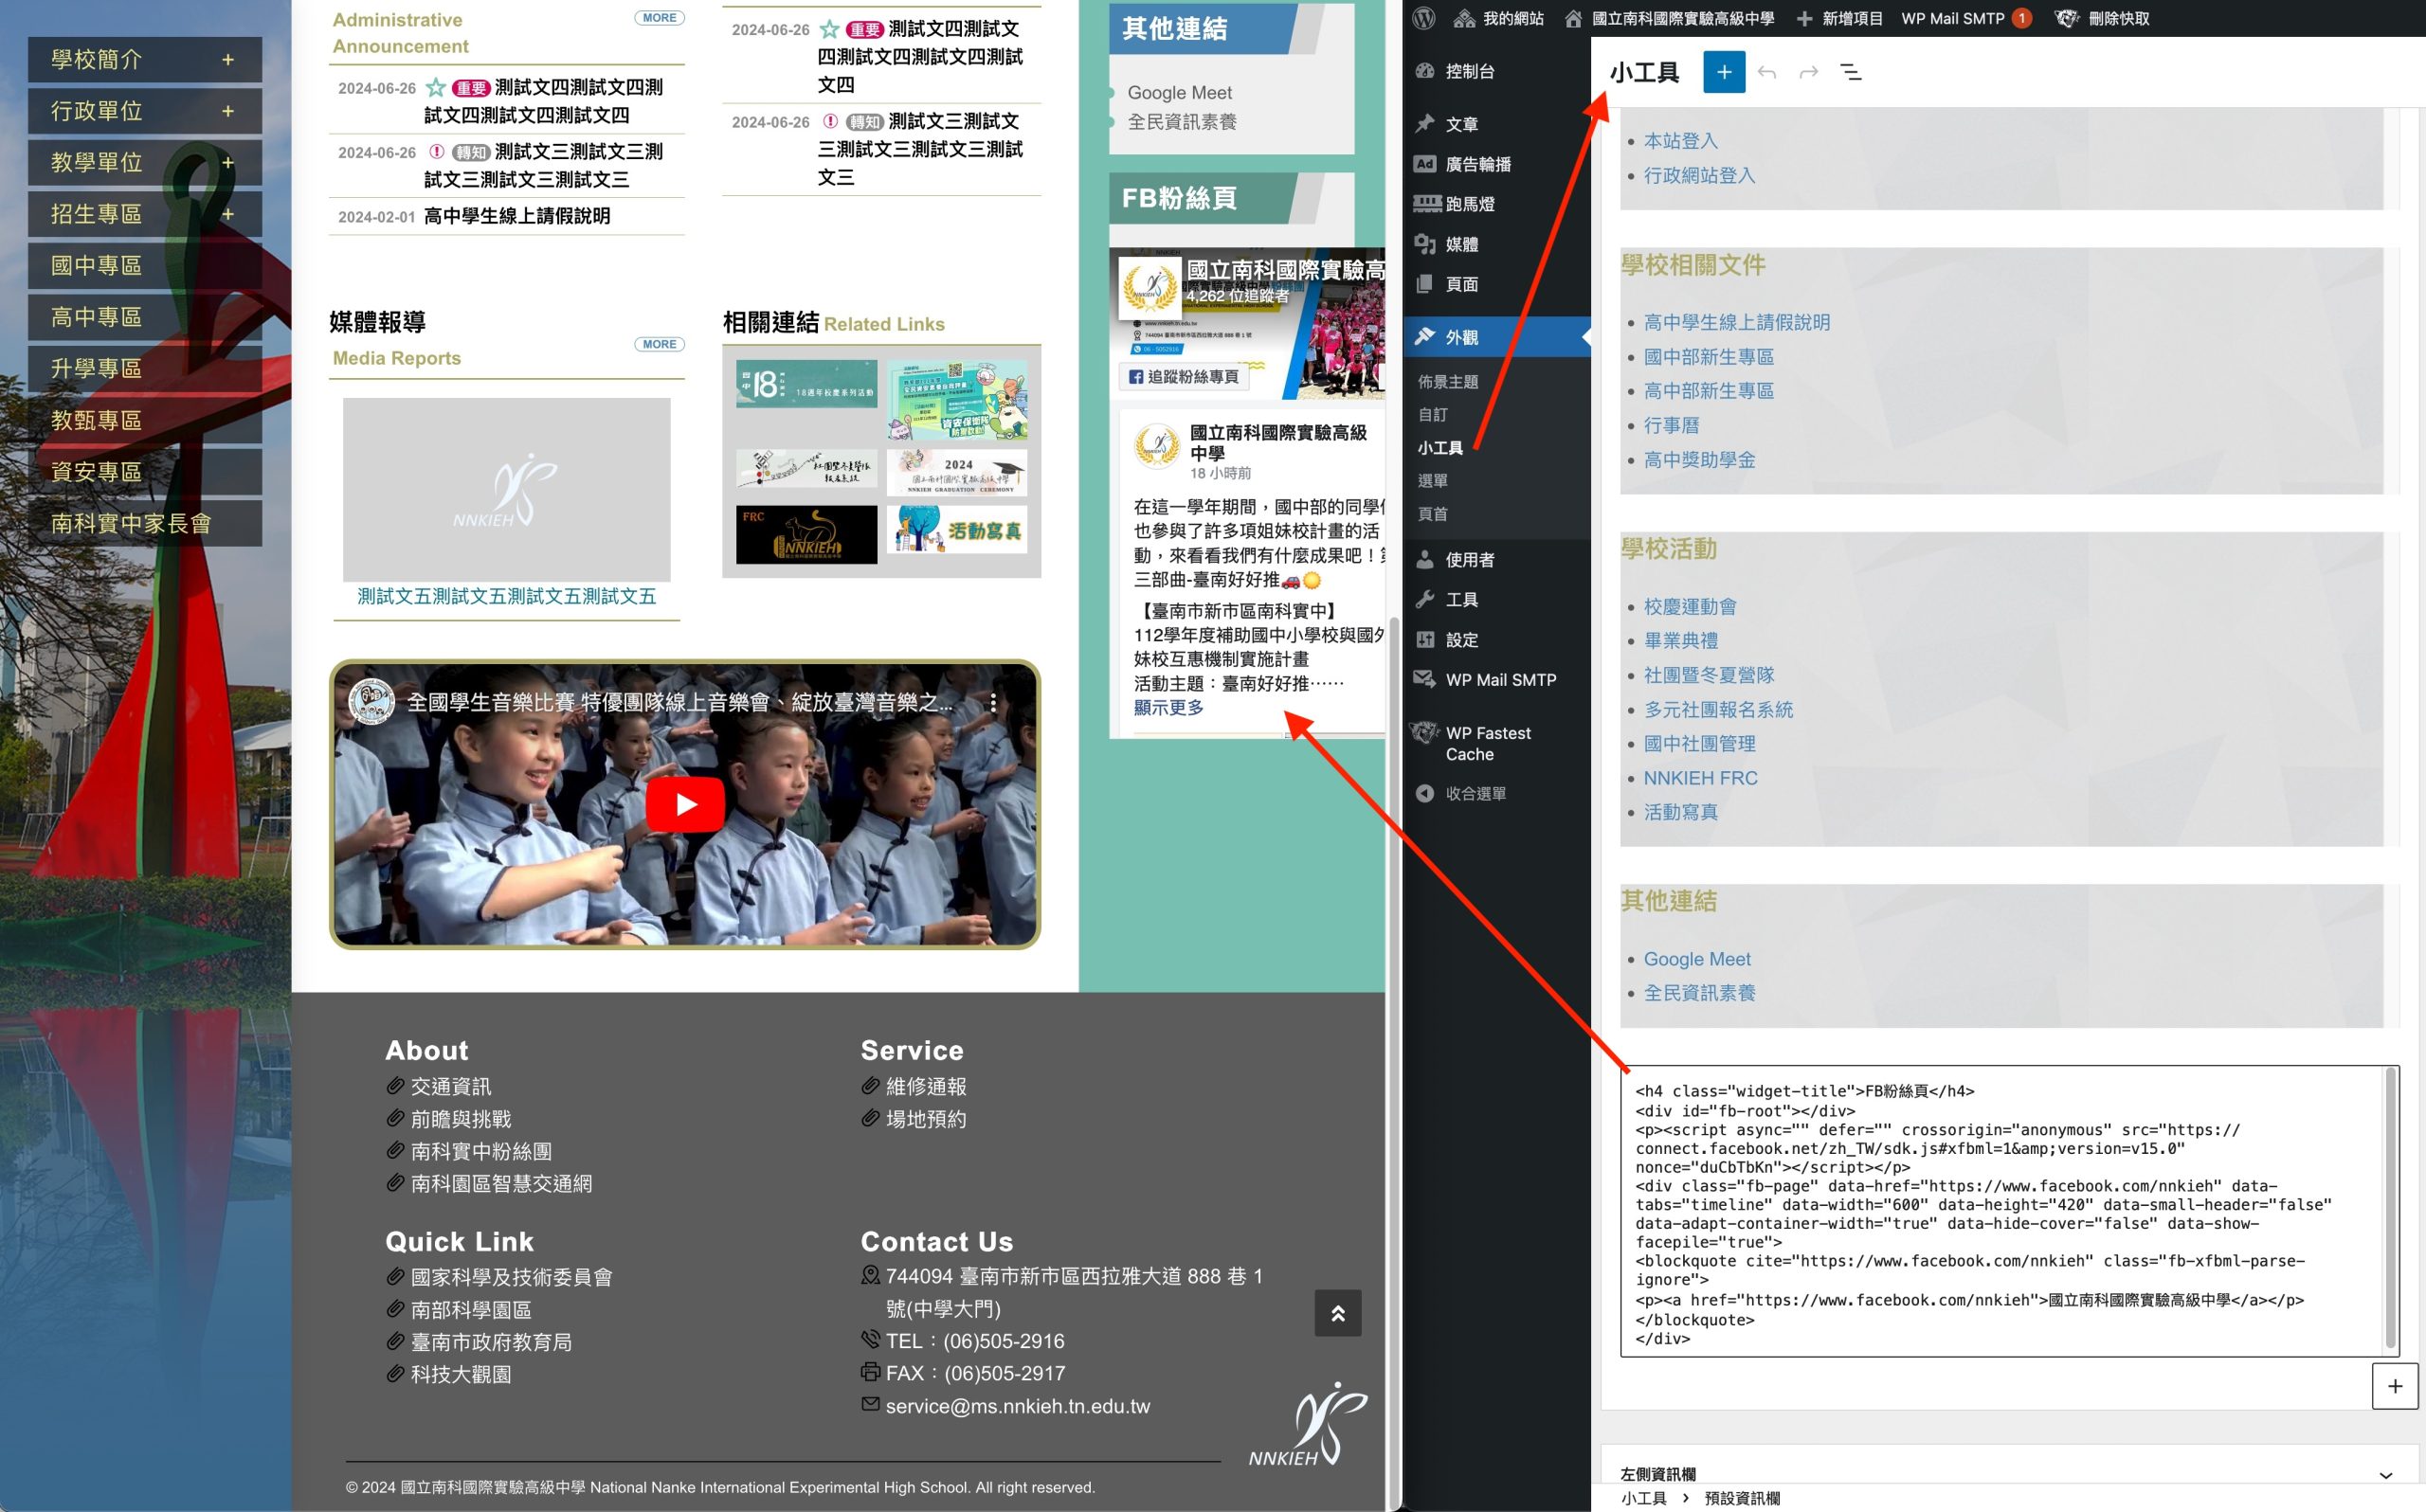This screenshot has height=1512, width=2426.
Task: Open the list view icon in toolbar
Action: coord(1851,72)
